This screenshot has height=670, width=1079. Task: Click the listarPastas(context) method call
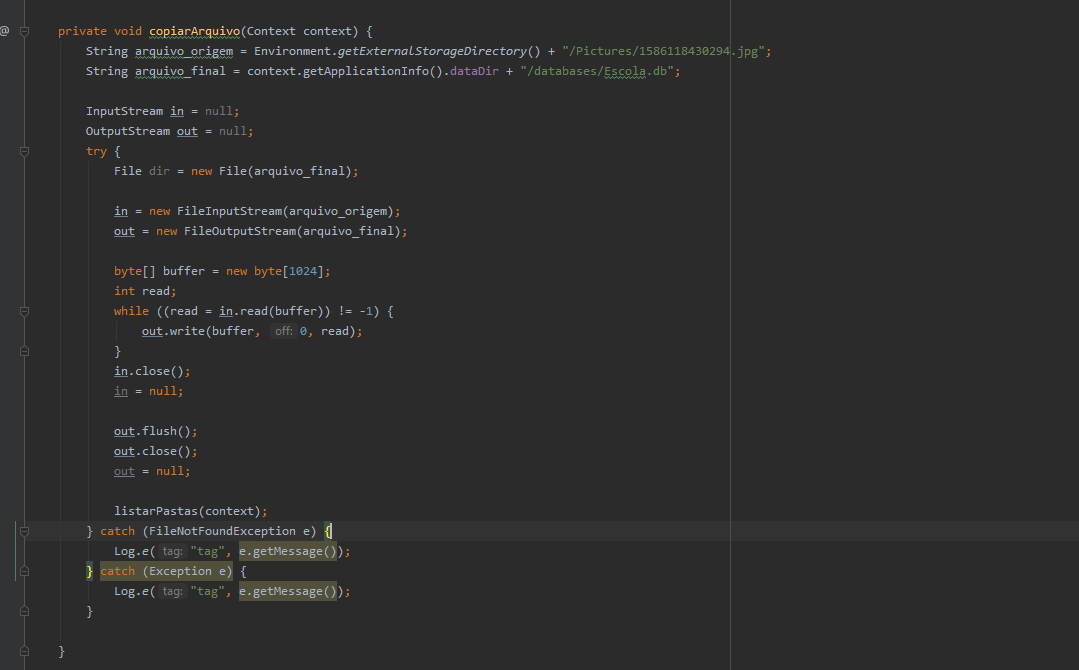click(x=187, y=511)
